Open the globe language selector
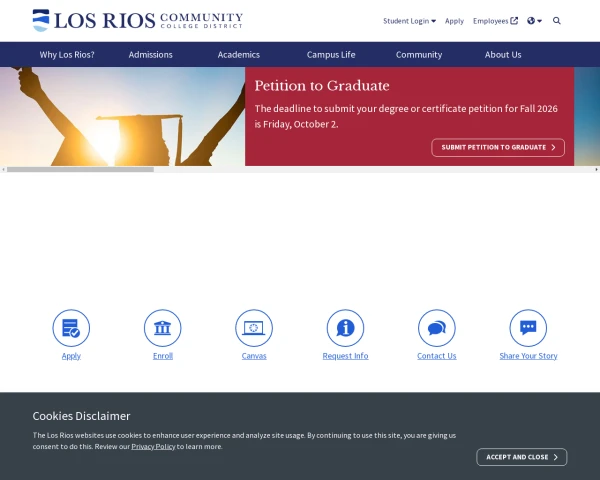The width and height of the screenshot is (600, 480). pyautogui.click(x=534, y=21)
